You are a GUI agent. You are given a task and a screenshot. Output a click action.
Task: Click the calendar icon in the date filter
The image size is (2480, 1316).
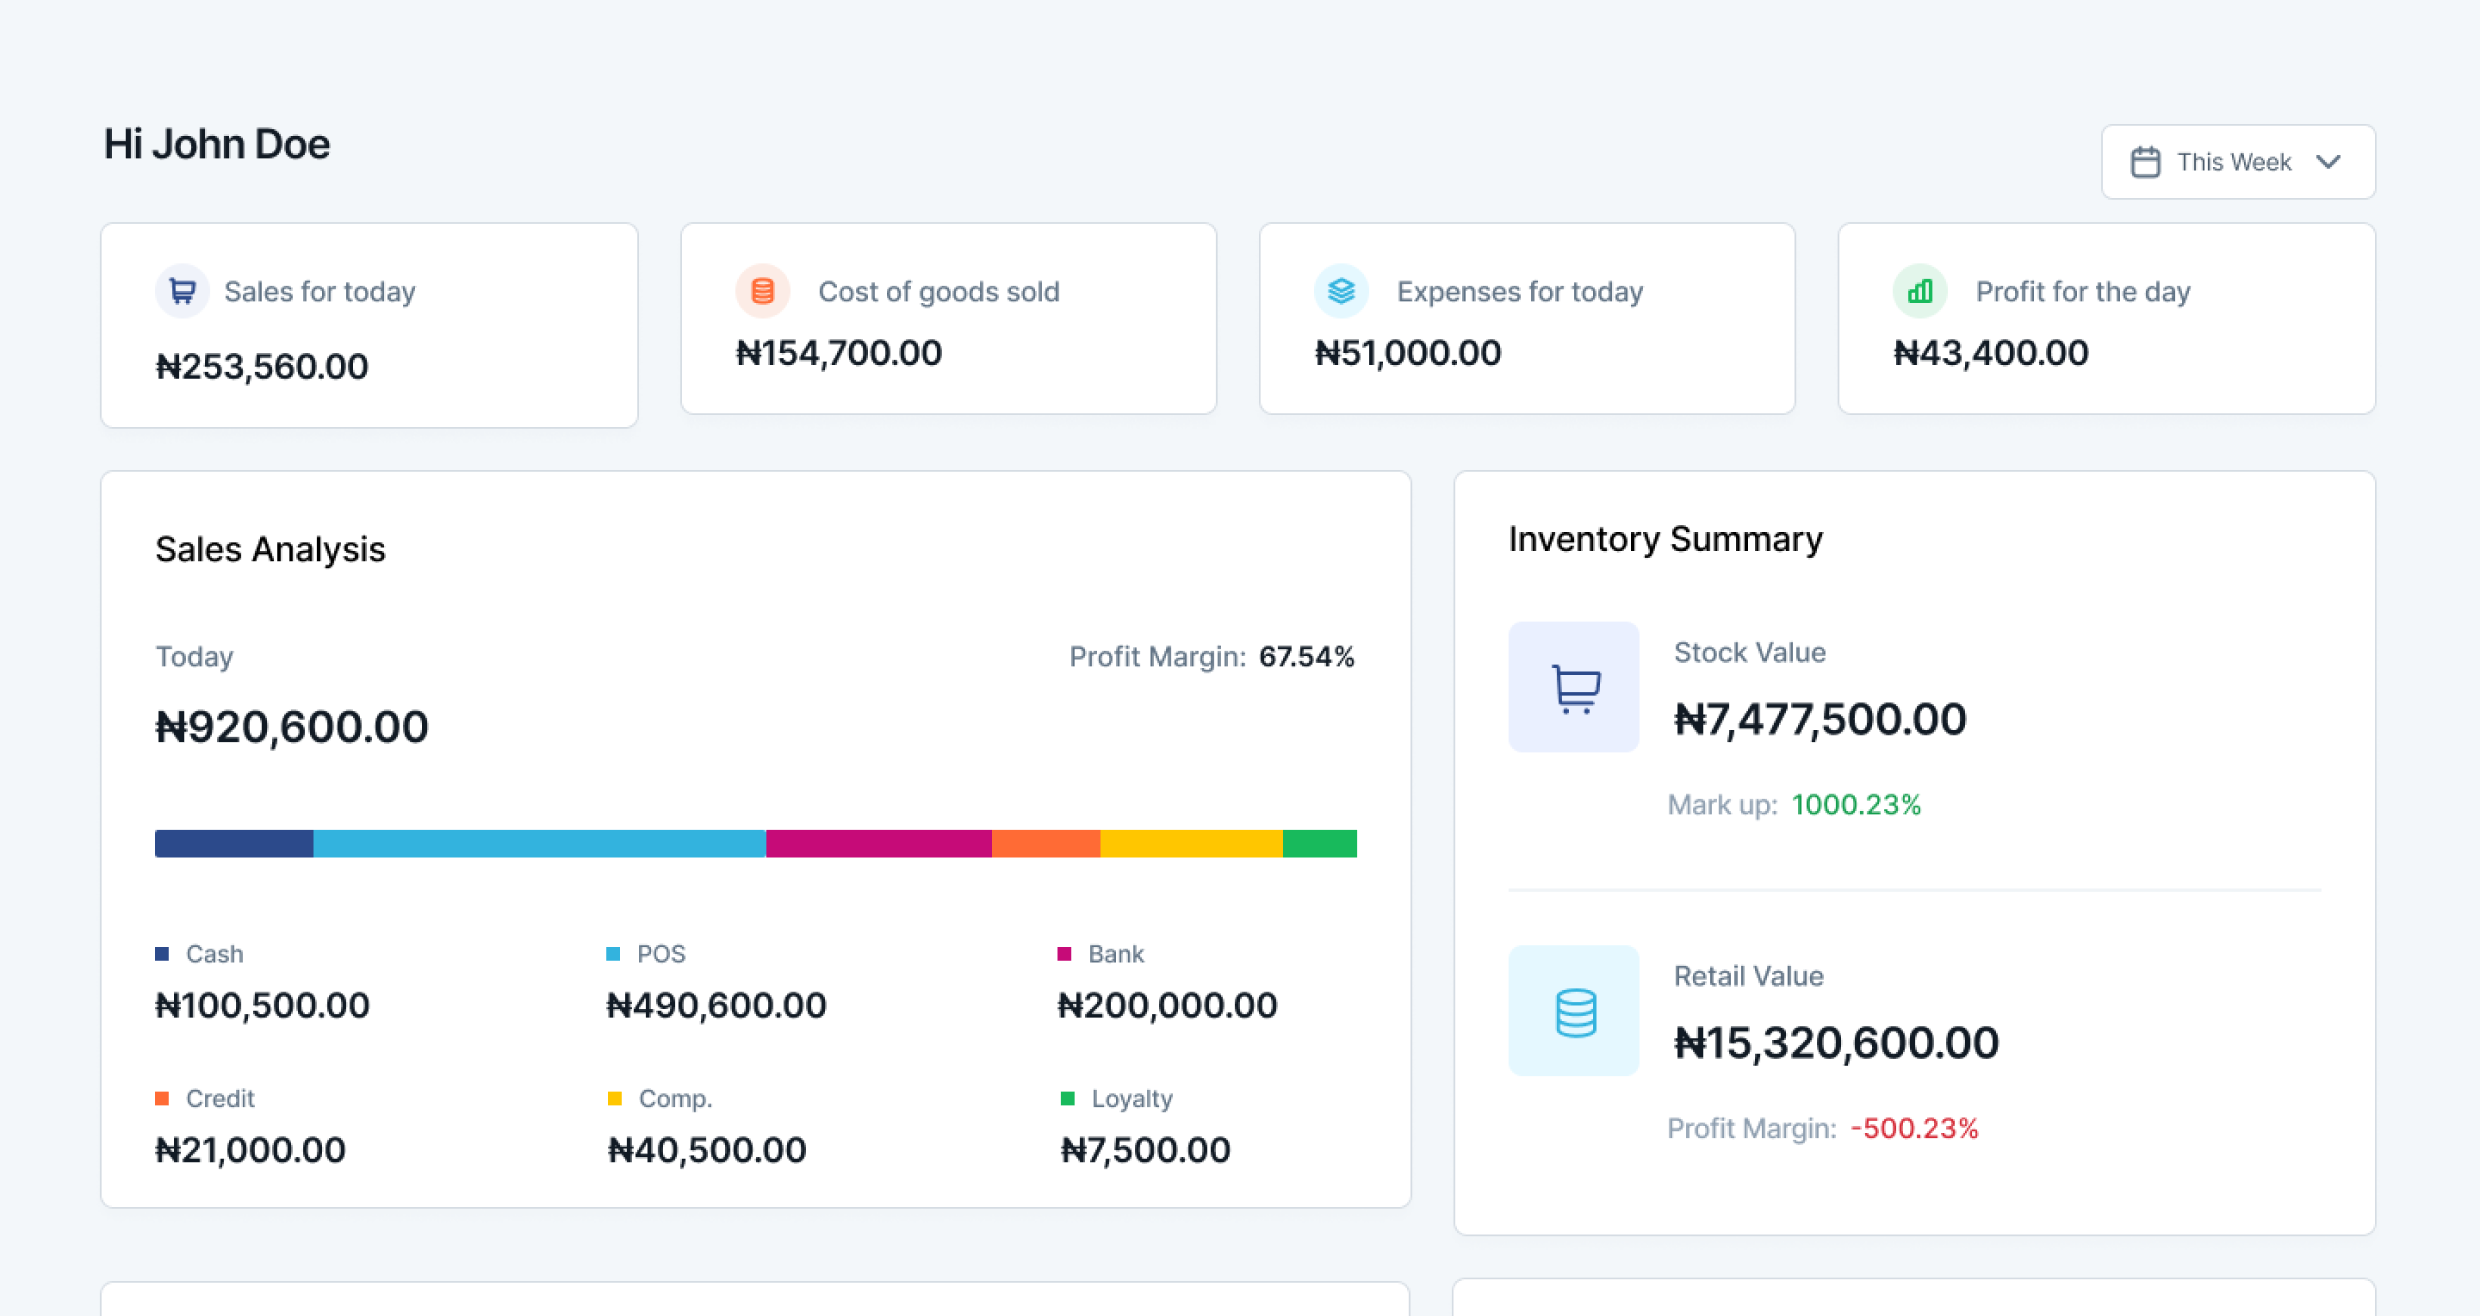coord(2145,162)
